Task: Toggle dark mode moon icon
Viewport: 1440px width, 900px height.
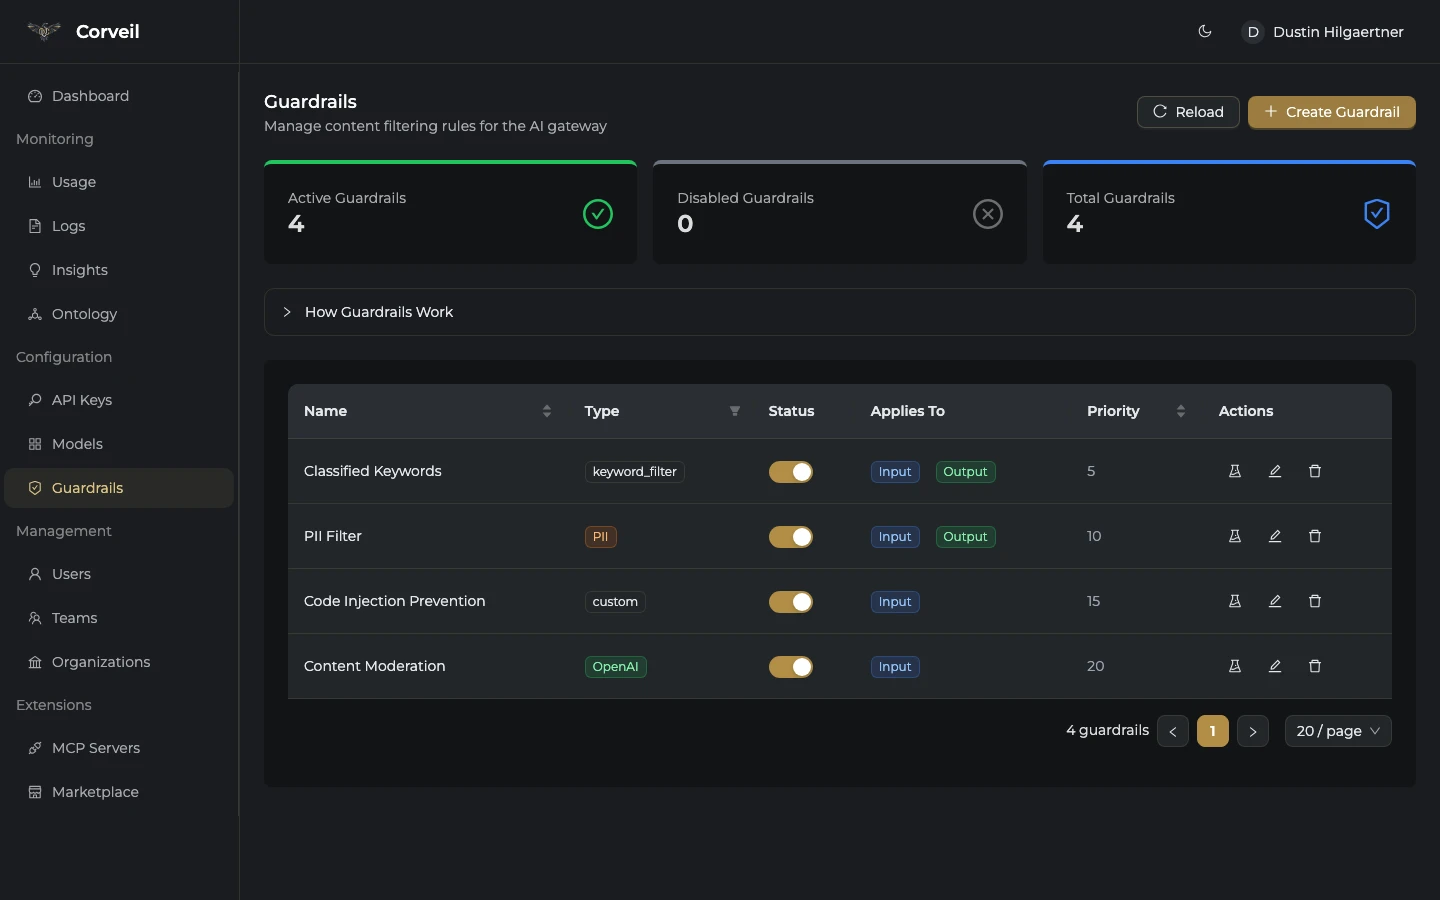Action: 1204,32
